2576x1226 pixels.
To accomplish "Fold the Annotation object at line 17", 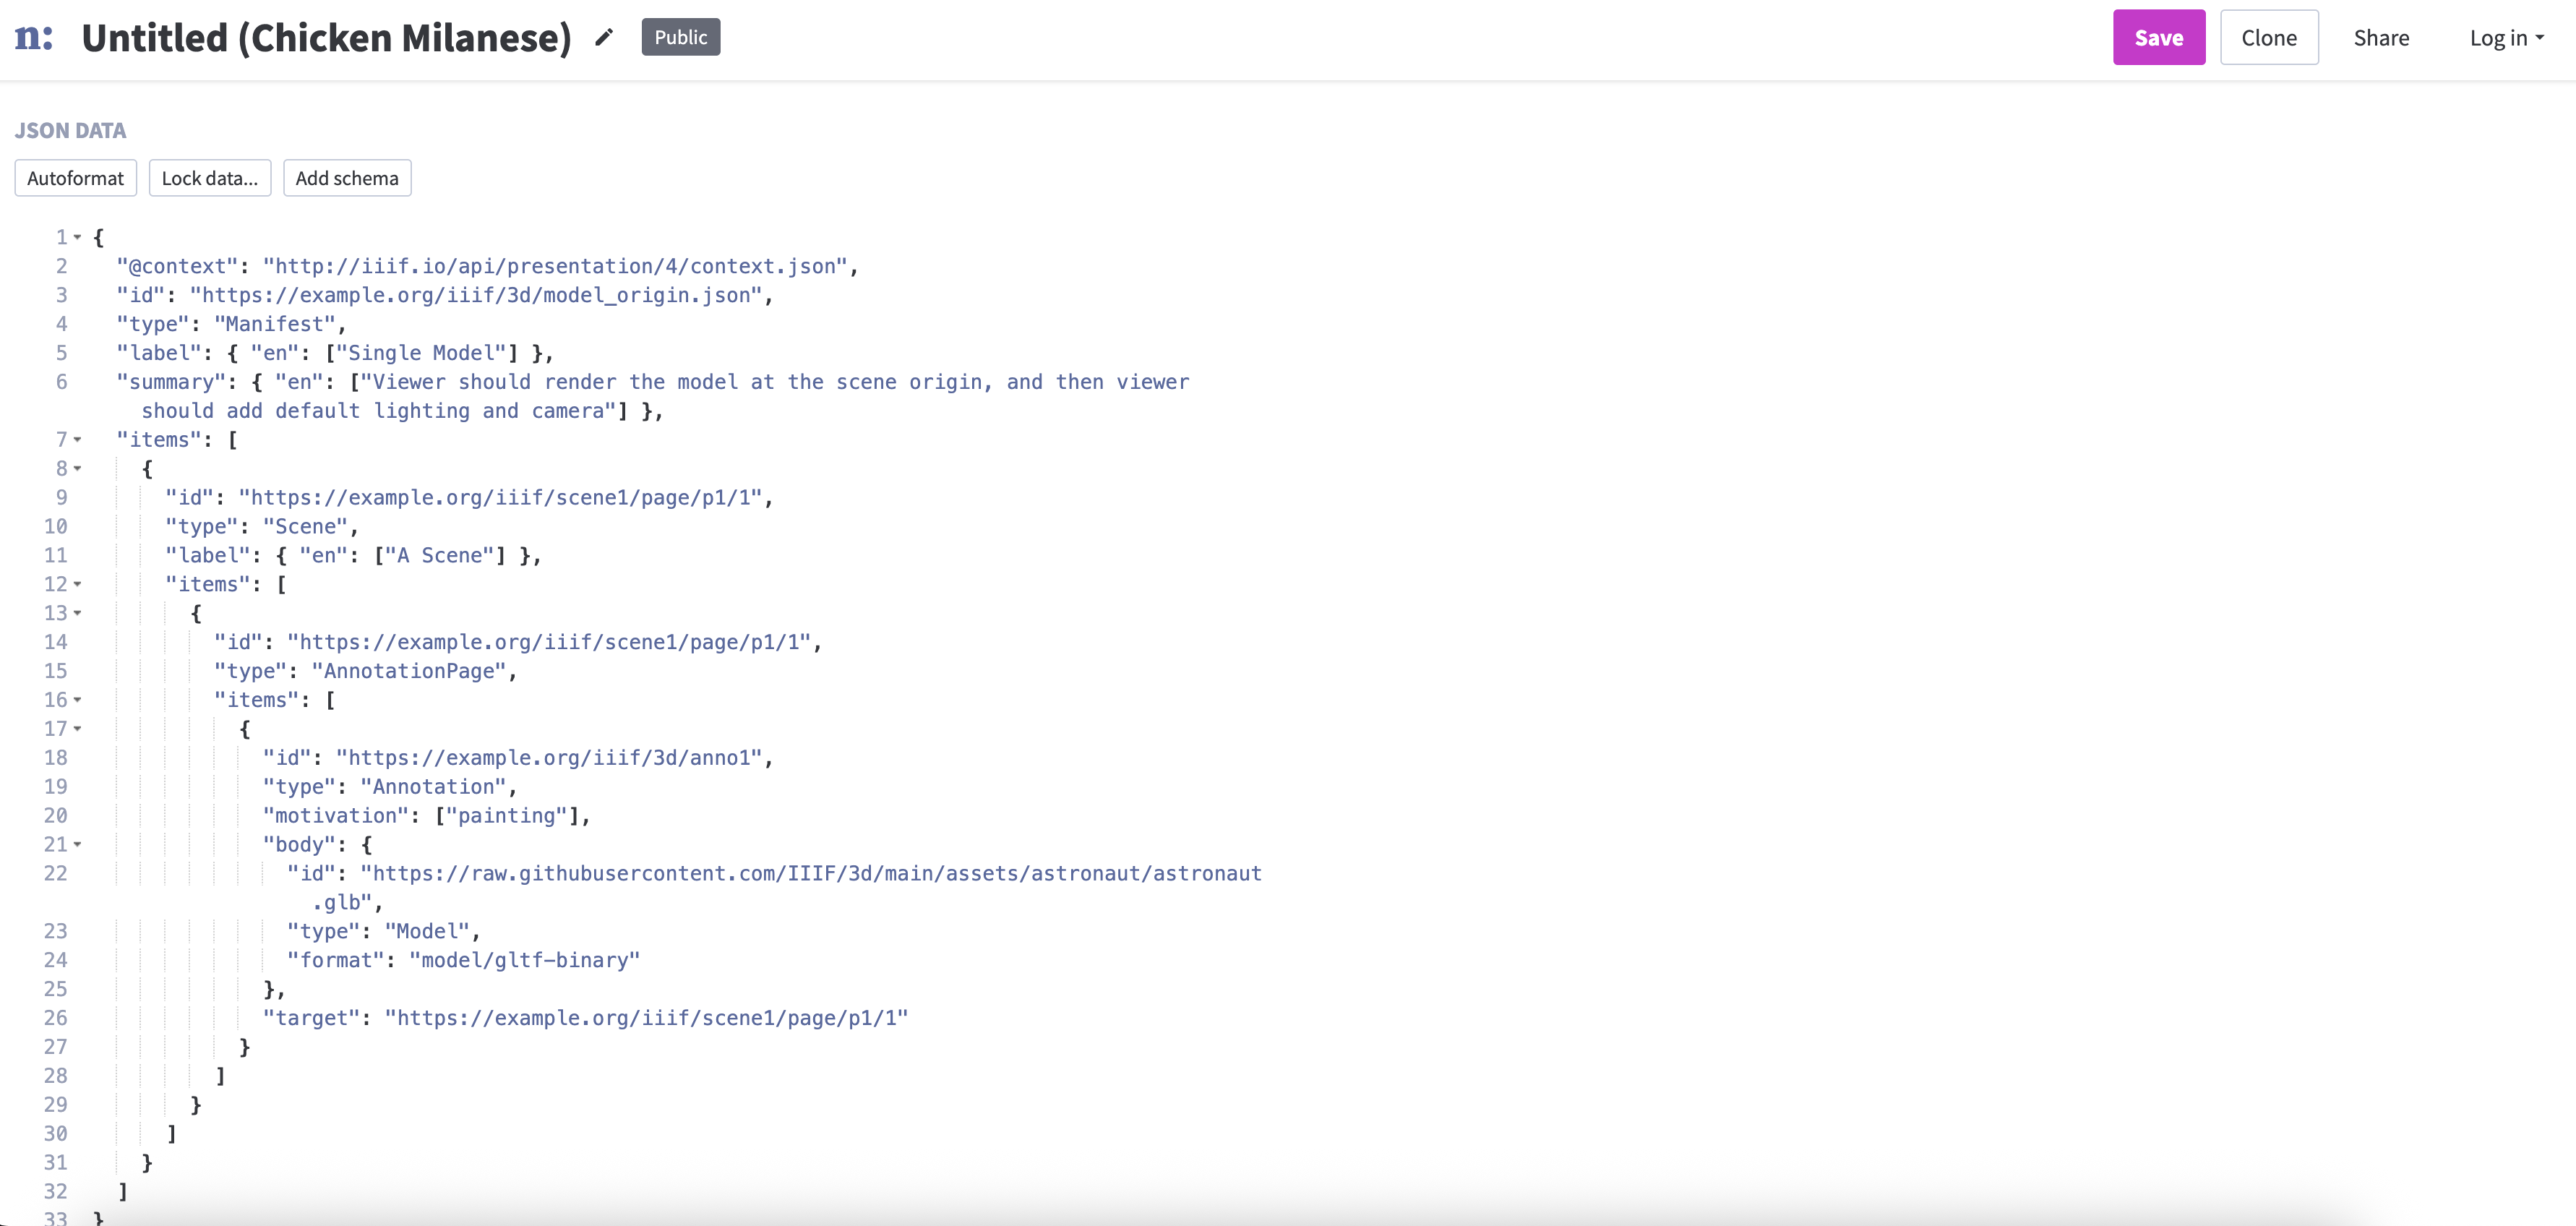I will click(x=78, y=729).
